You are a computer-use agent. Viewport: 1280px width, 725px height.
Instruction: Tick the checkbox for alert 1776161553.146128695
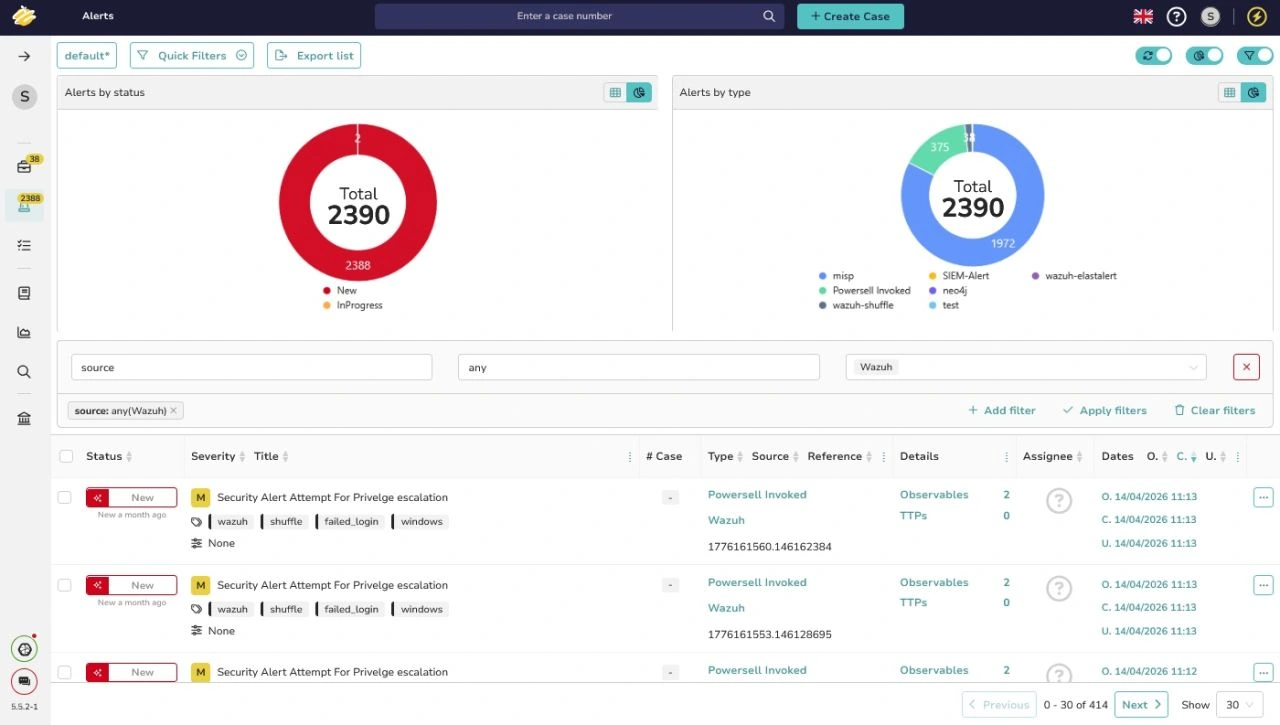click(64, 585)
